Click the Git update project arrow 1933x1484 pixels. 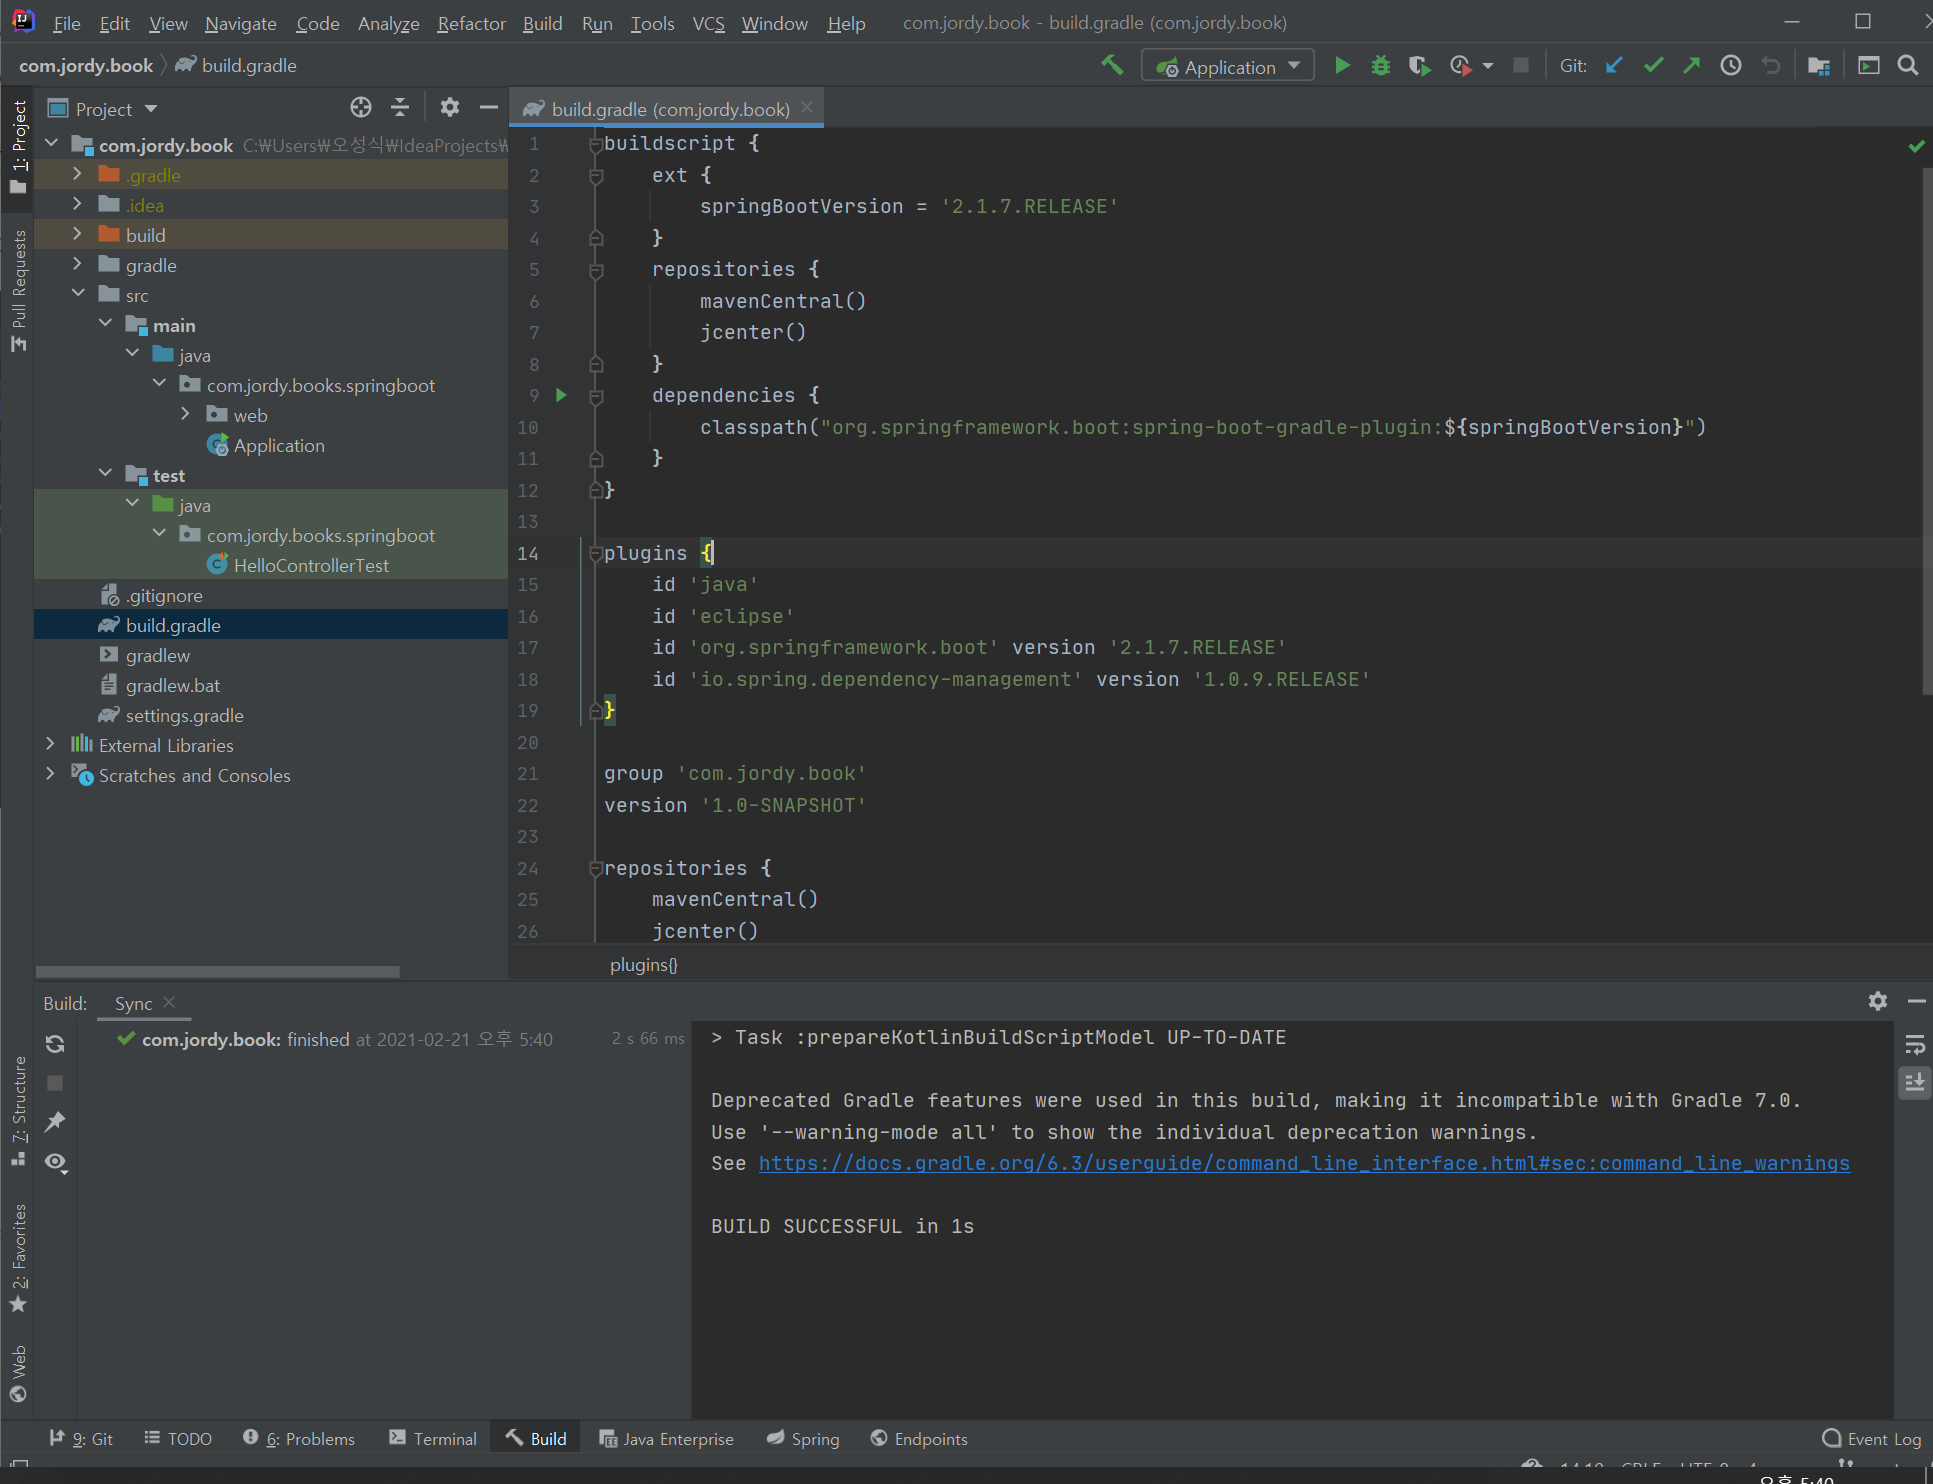click(1614, 66)
